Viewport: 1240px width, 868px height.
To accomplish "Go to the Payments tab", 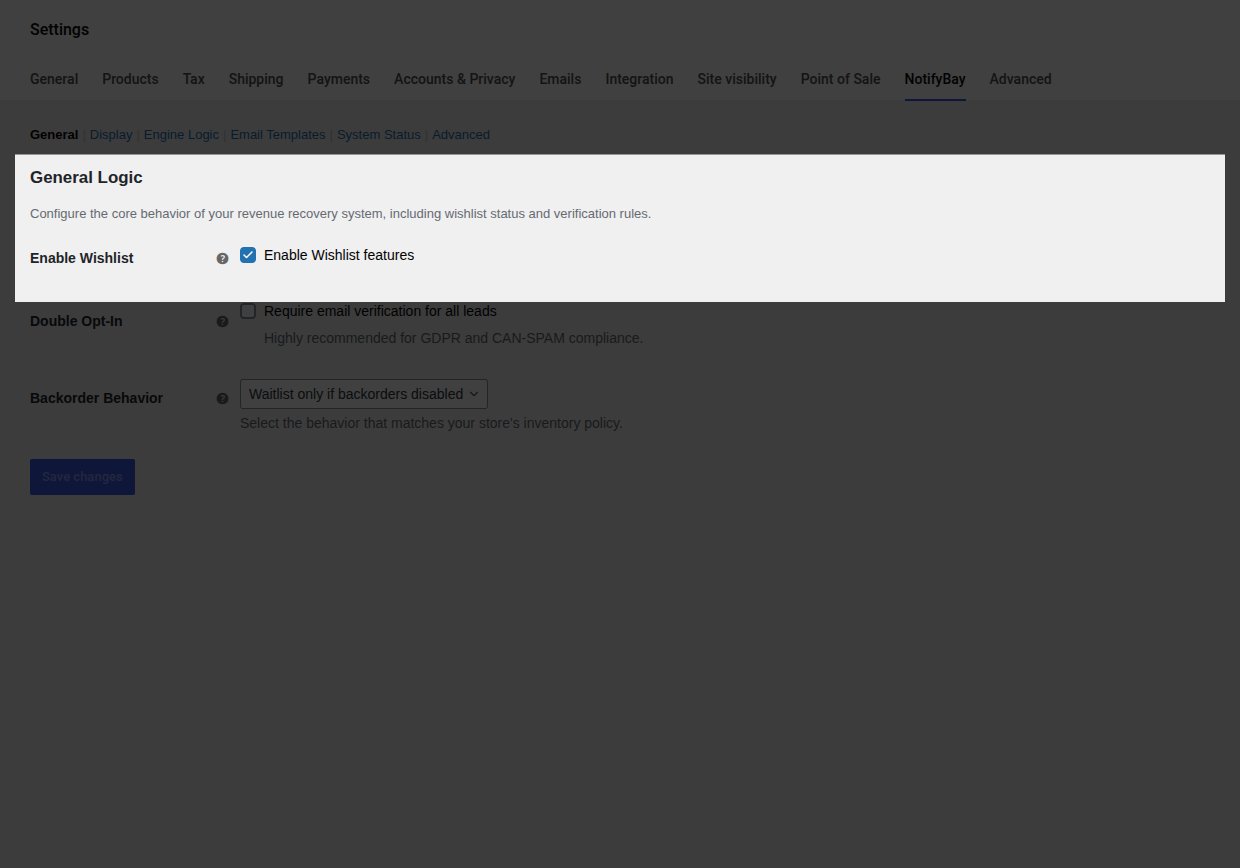I will click(339, 79).
